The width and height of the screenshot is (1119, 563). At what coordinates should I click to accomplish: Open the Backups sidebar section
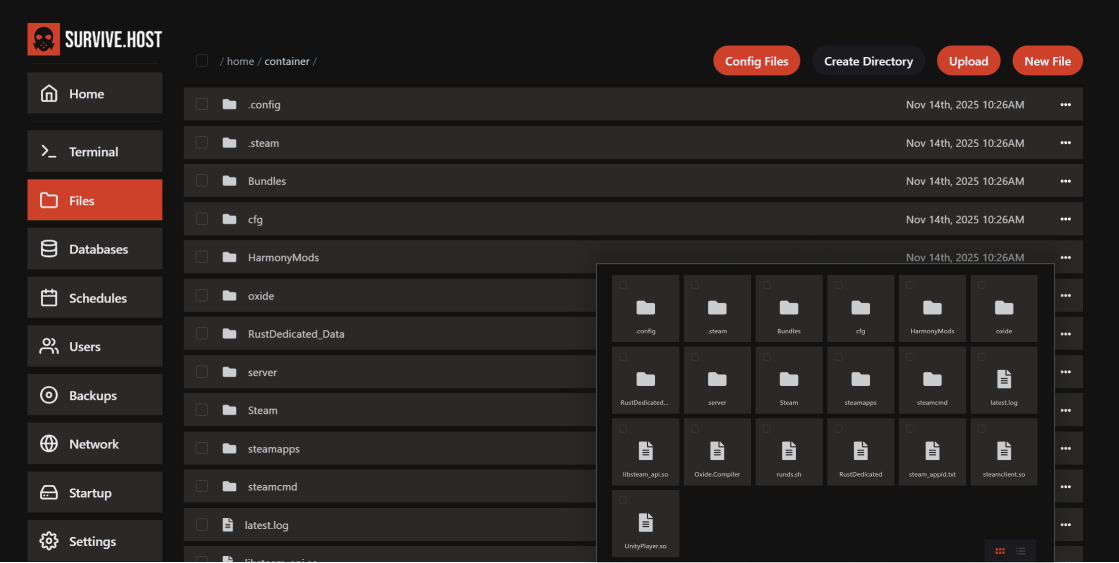click(x=94, y=396)
